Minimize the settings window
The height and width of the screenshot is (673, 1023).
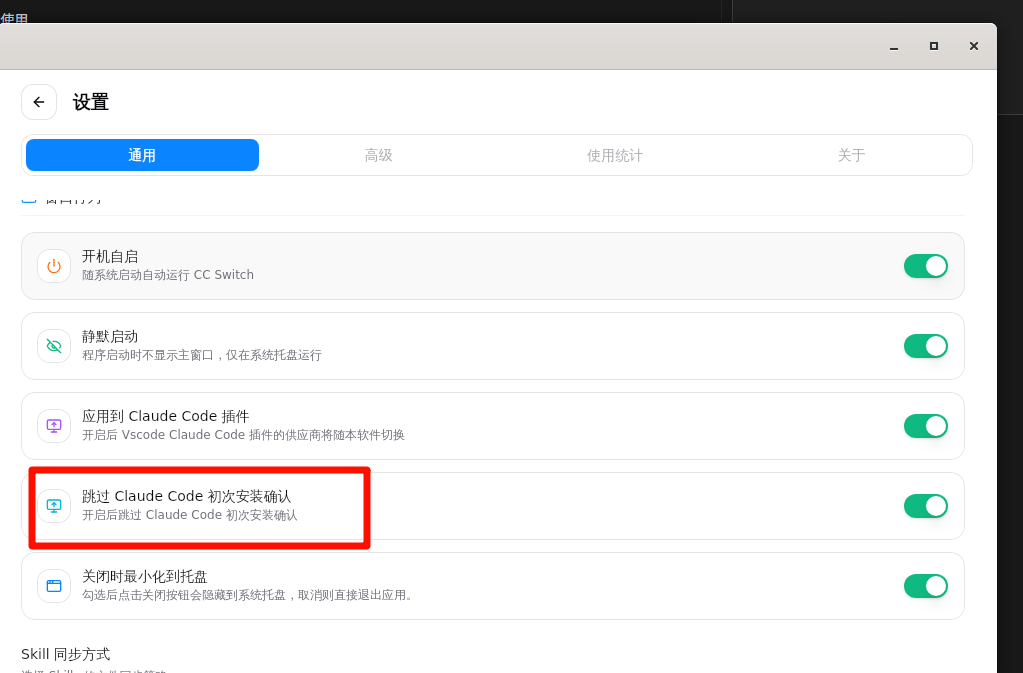(894, 46)
